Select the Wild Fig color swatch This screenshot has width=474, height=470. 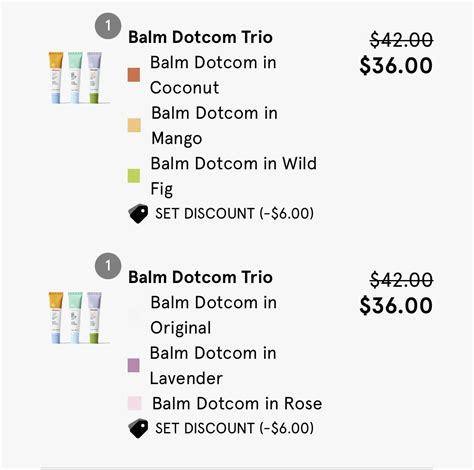pos(134,176)
